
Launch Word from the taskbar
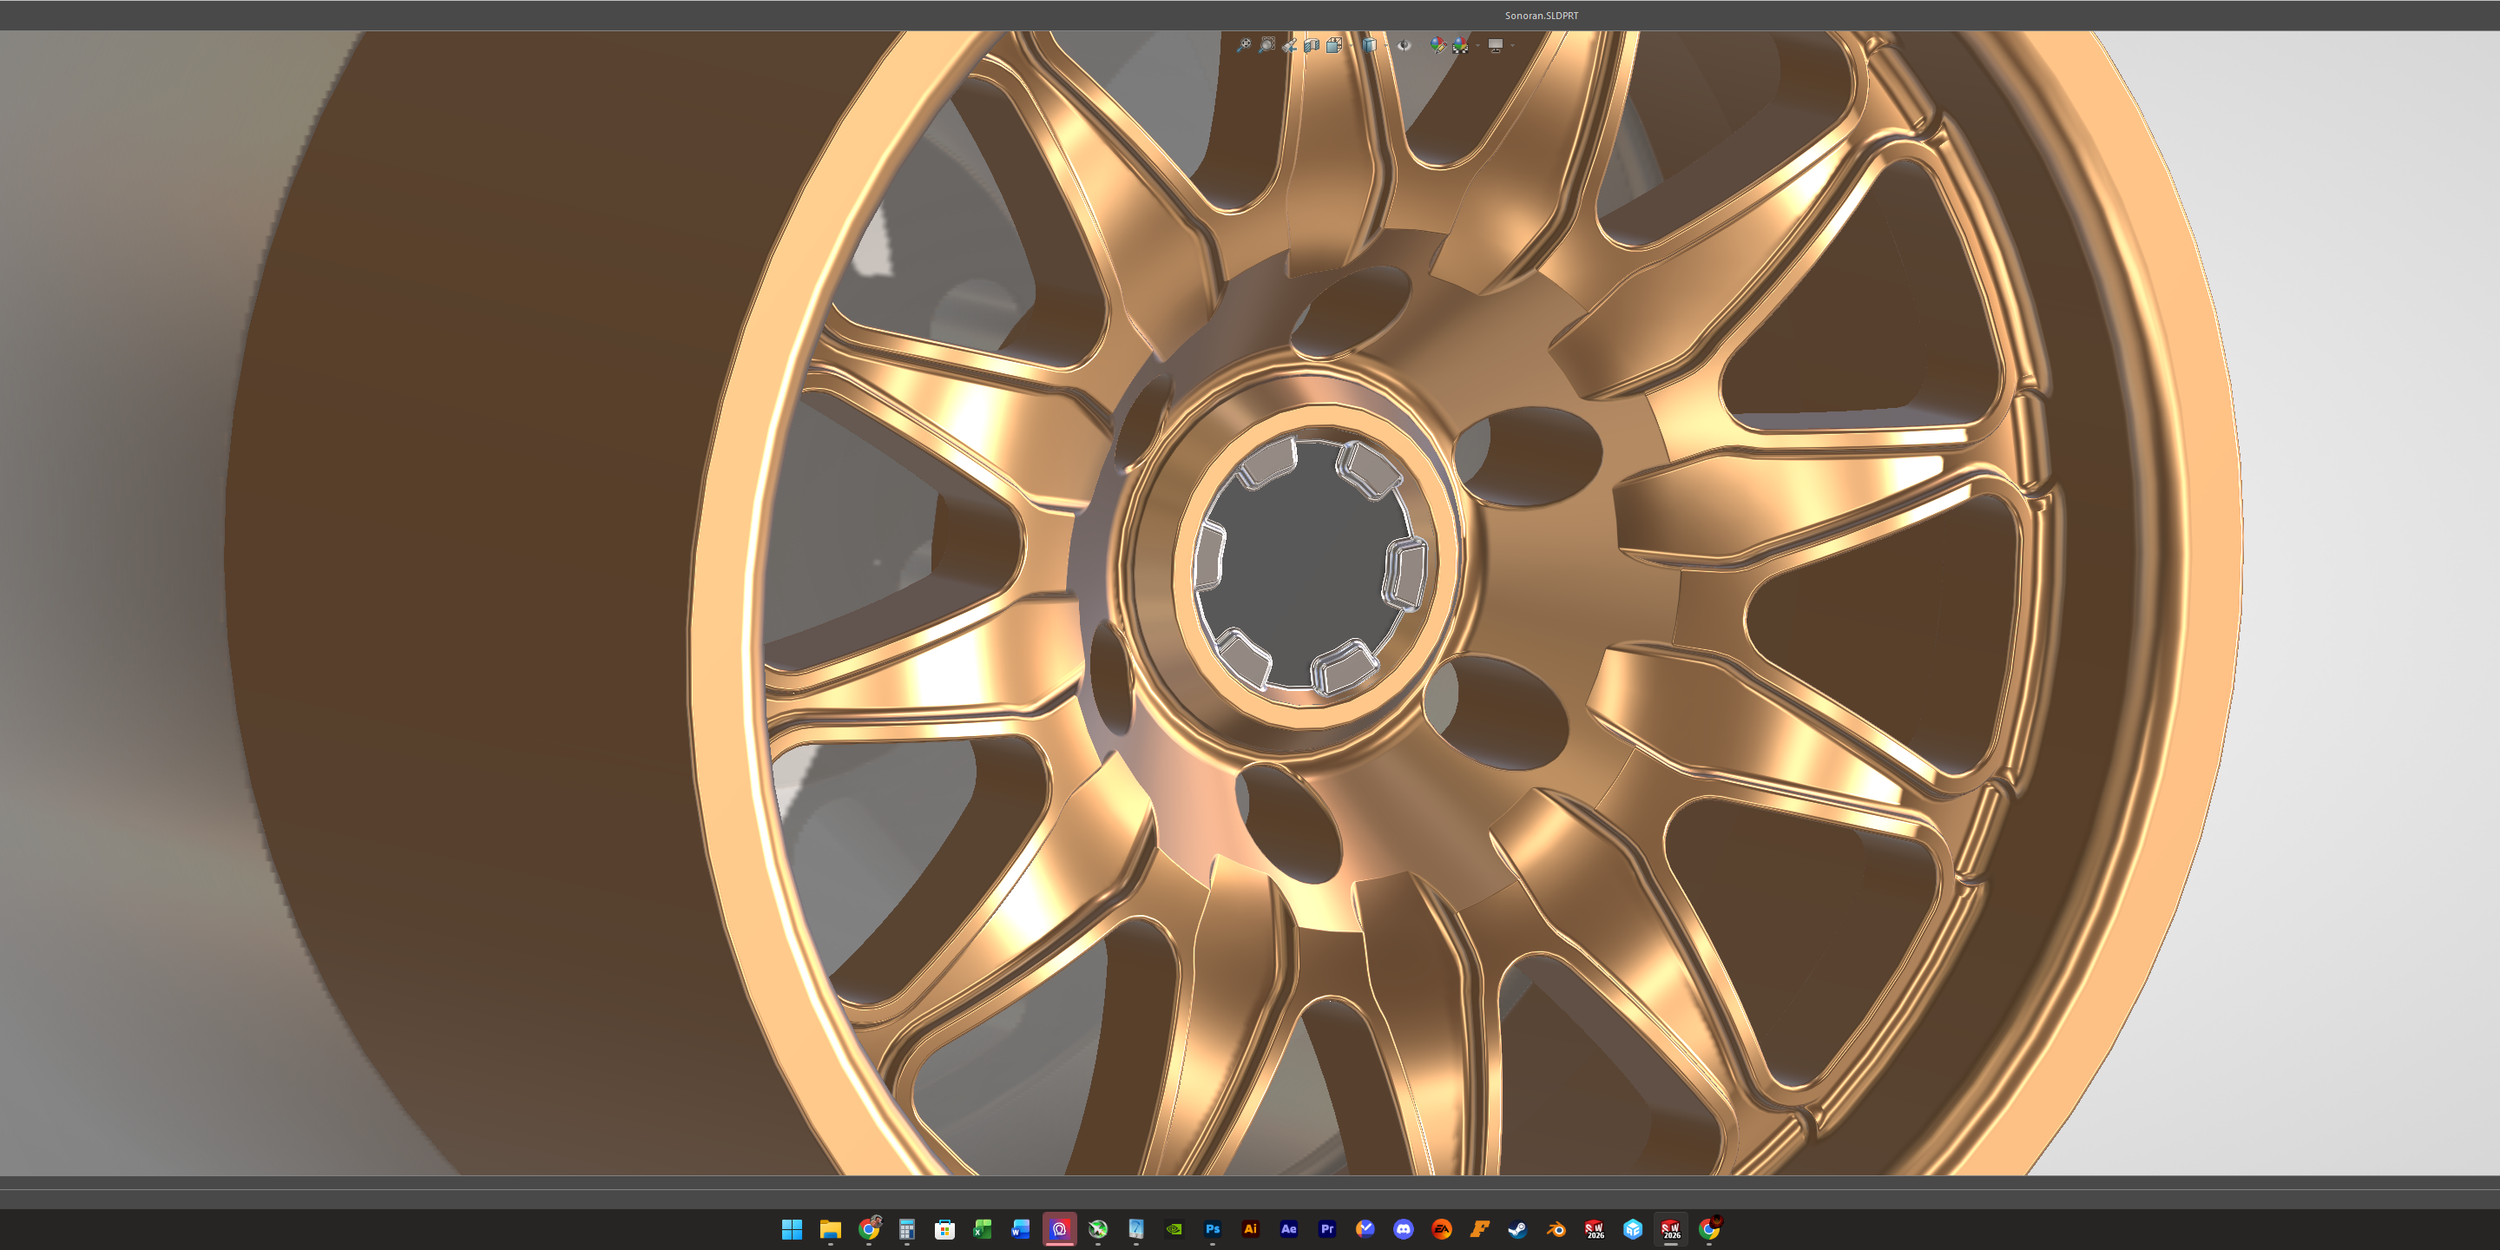[1021, 1229]
